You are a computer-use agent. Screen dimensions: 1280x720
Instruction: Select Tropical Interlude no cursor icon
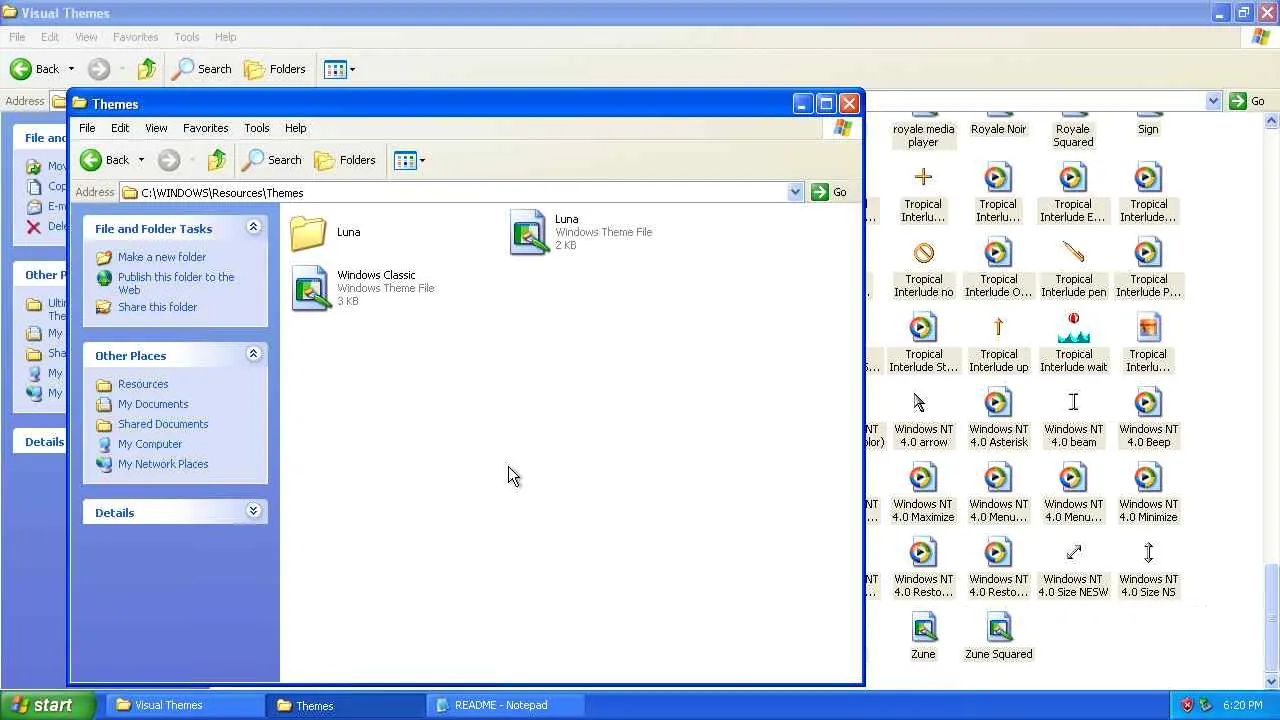pos(923,253)
